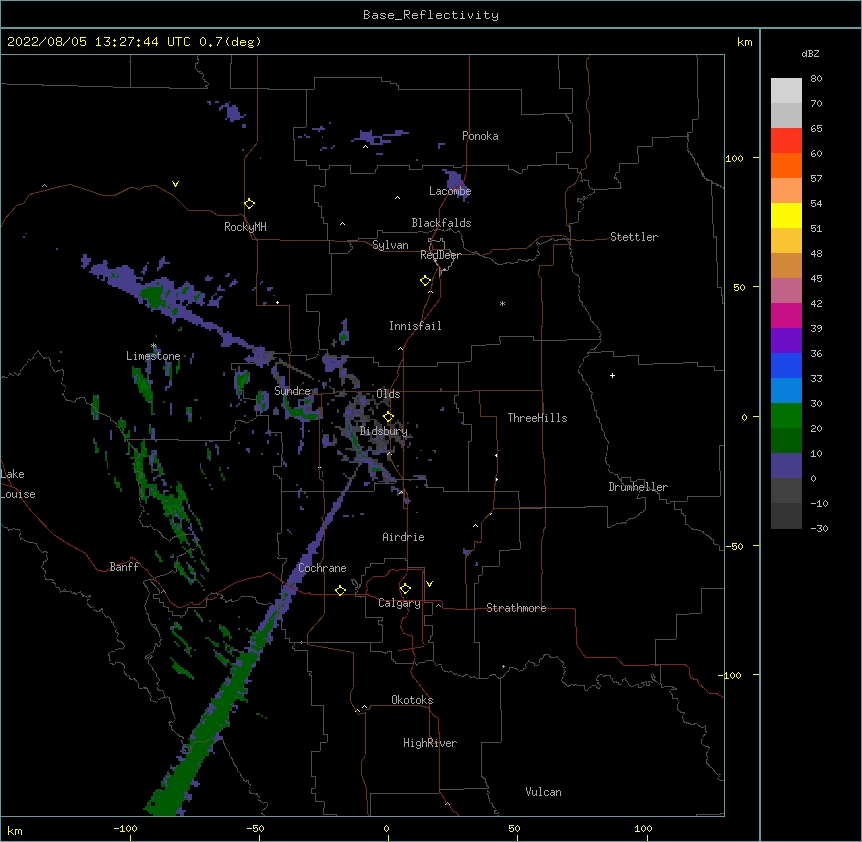
Task: Select the magenta swatch in the dBZ legend
Action: click(786, 316)
